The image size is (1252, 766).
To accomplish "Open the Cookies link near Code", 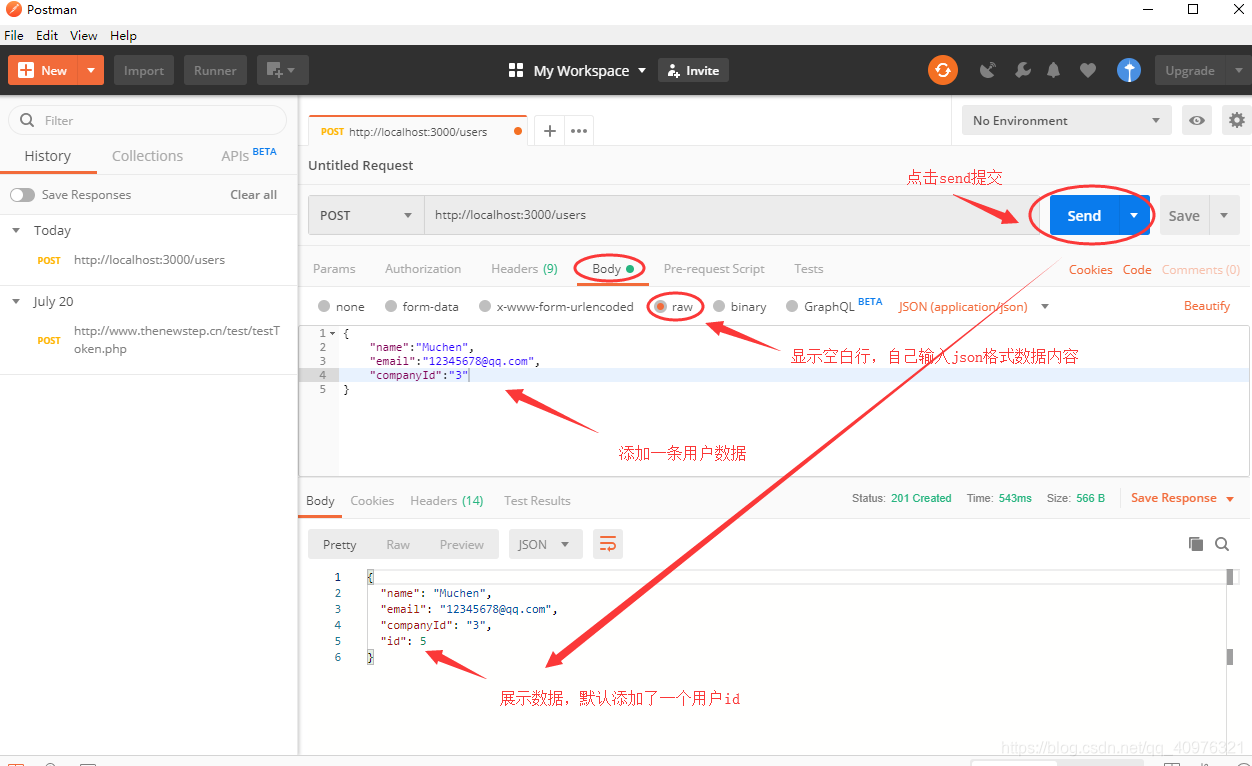I will (1091, 269).
